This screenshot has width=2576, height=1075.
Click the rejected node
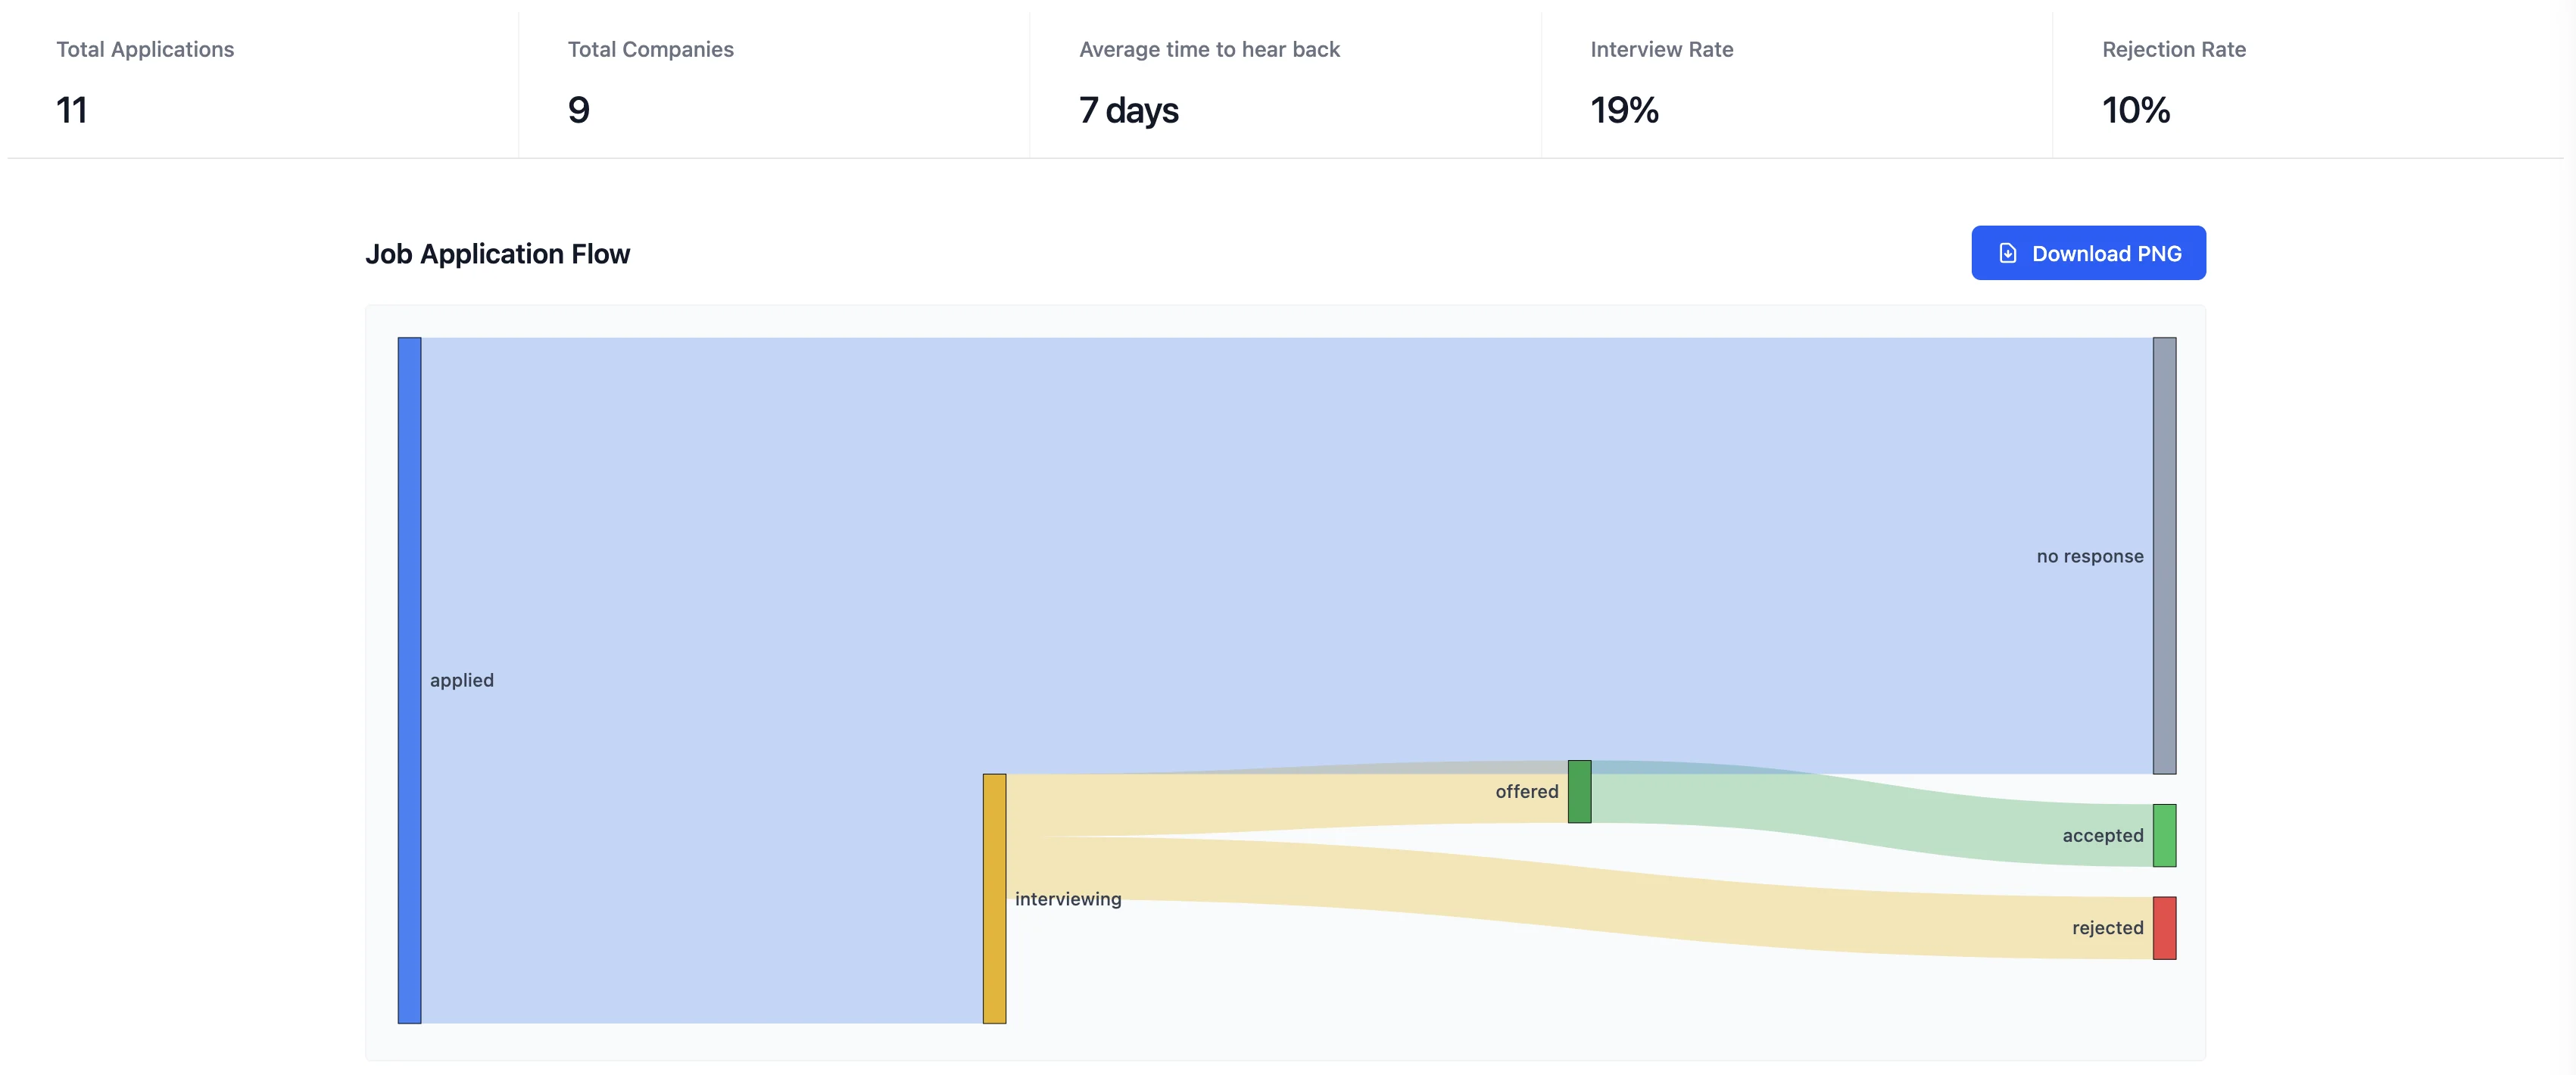2163,927
